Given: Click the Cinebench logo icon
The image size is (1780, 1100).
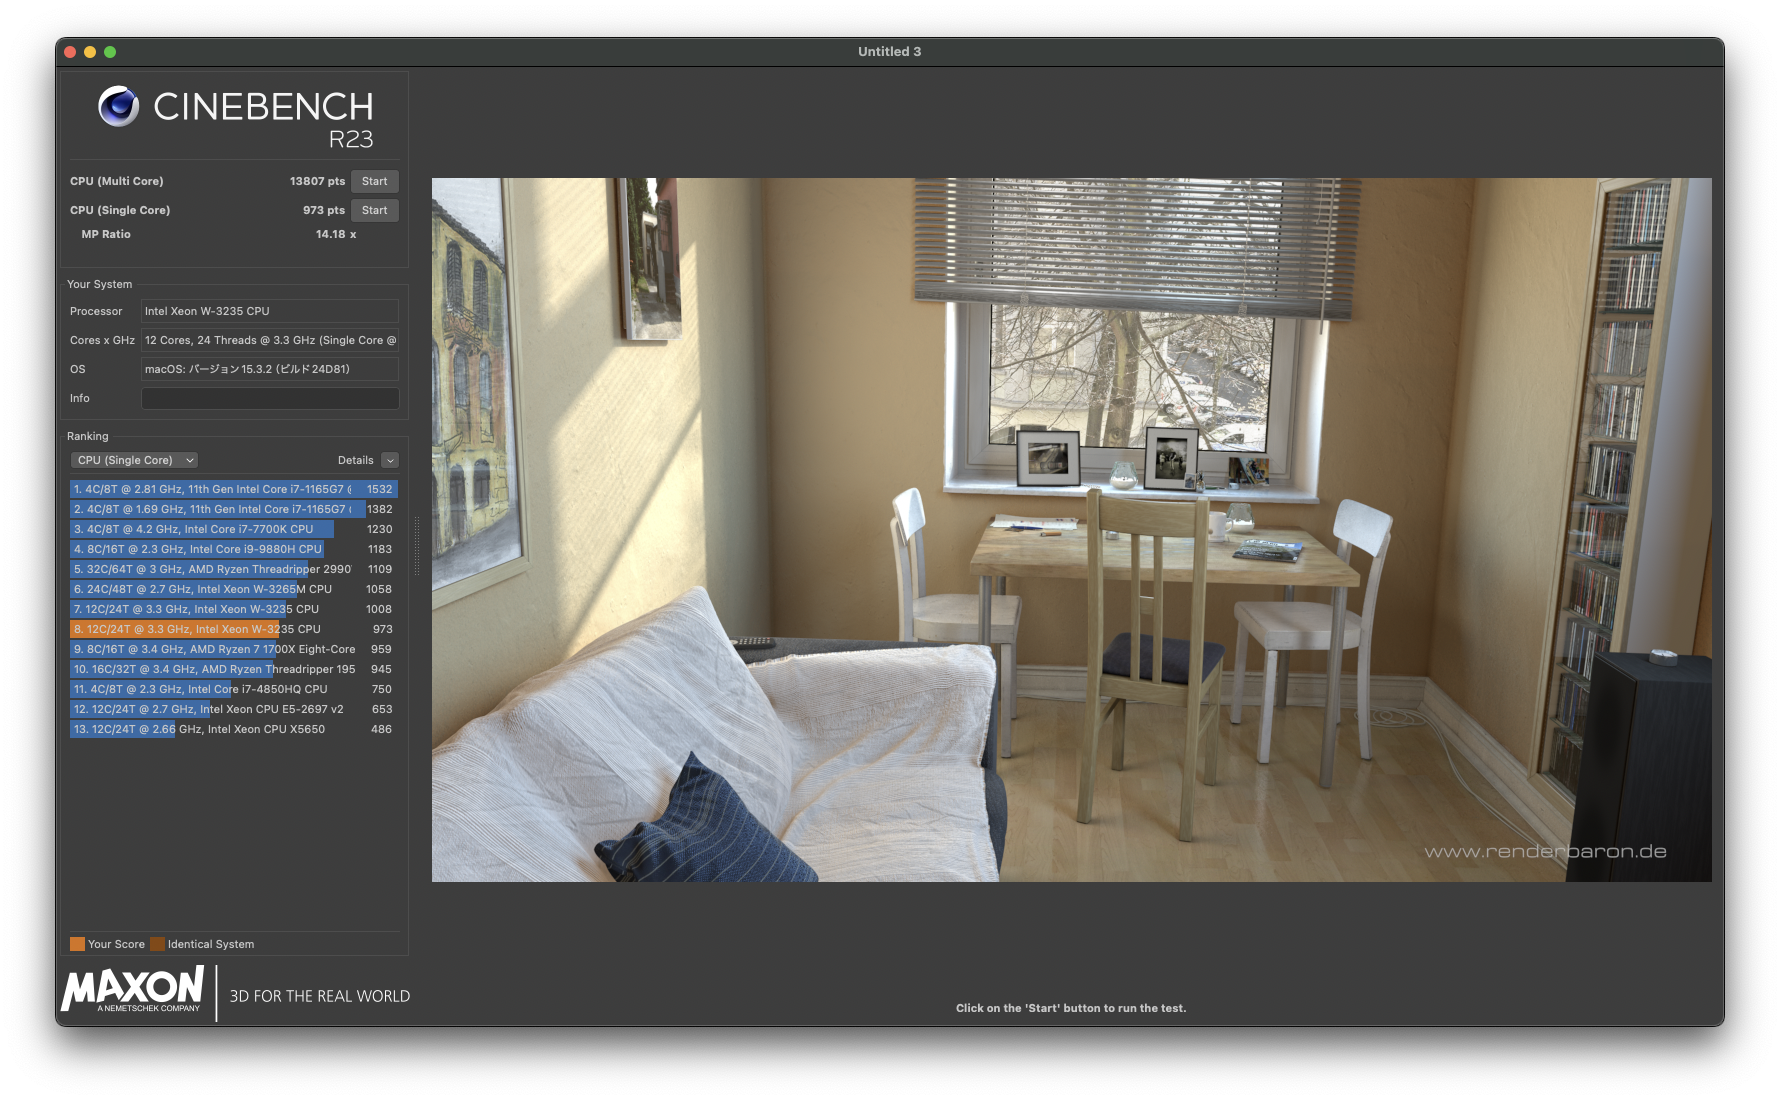Looking at the screenshot, I should (118, 106).
